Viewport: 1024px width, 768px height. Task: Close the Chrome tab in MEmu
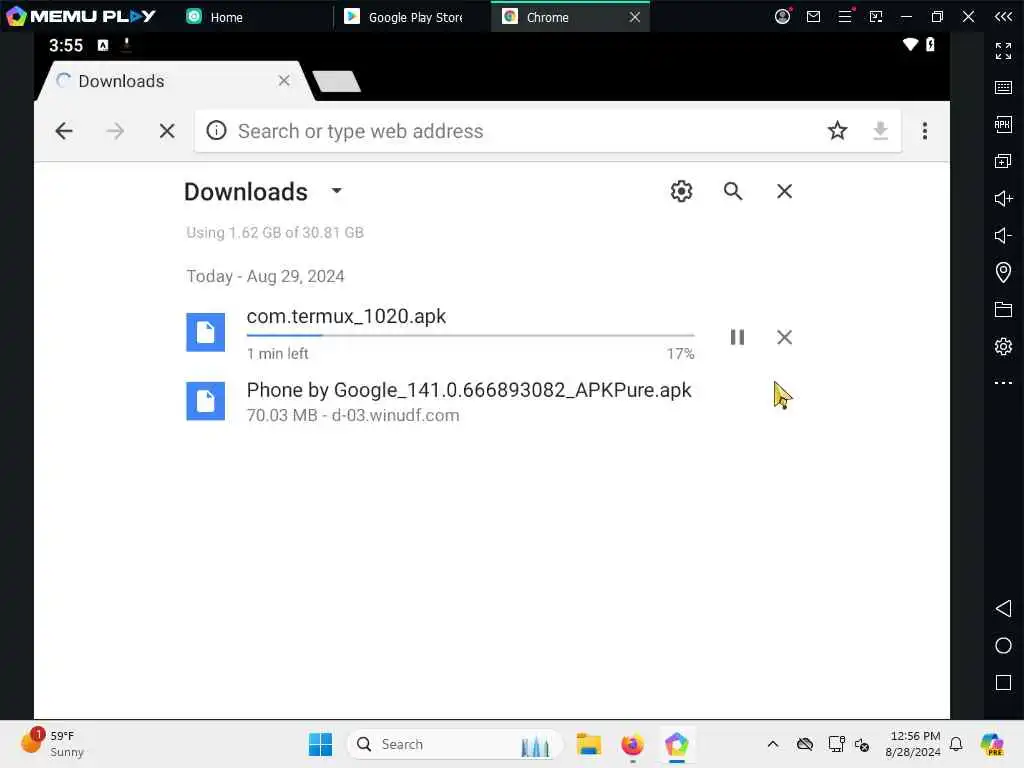pos(635,17)
